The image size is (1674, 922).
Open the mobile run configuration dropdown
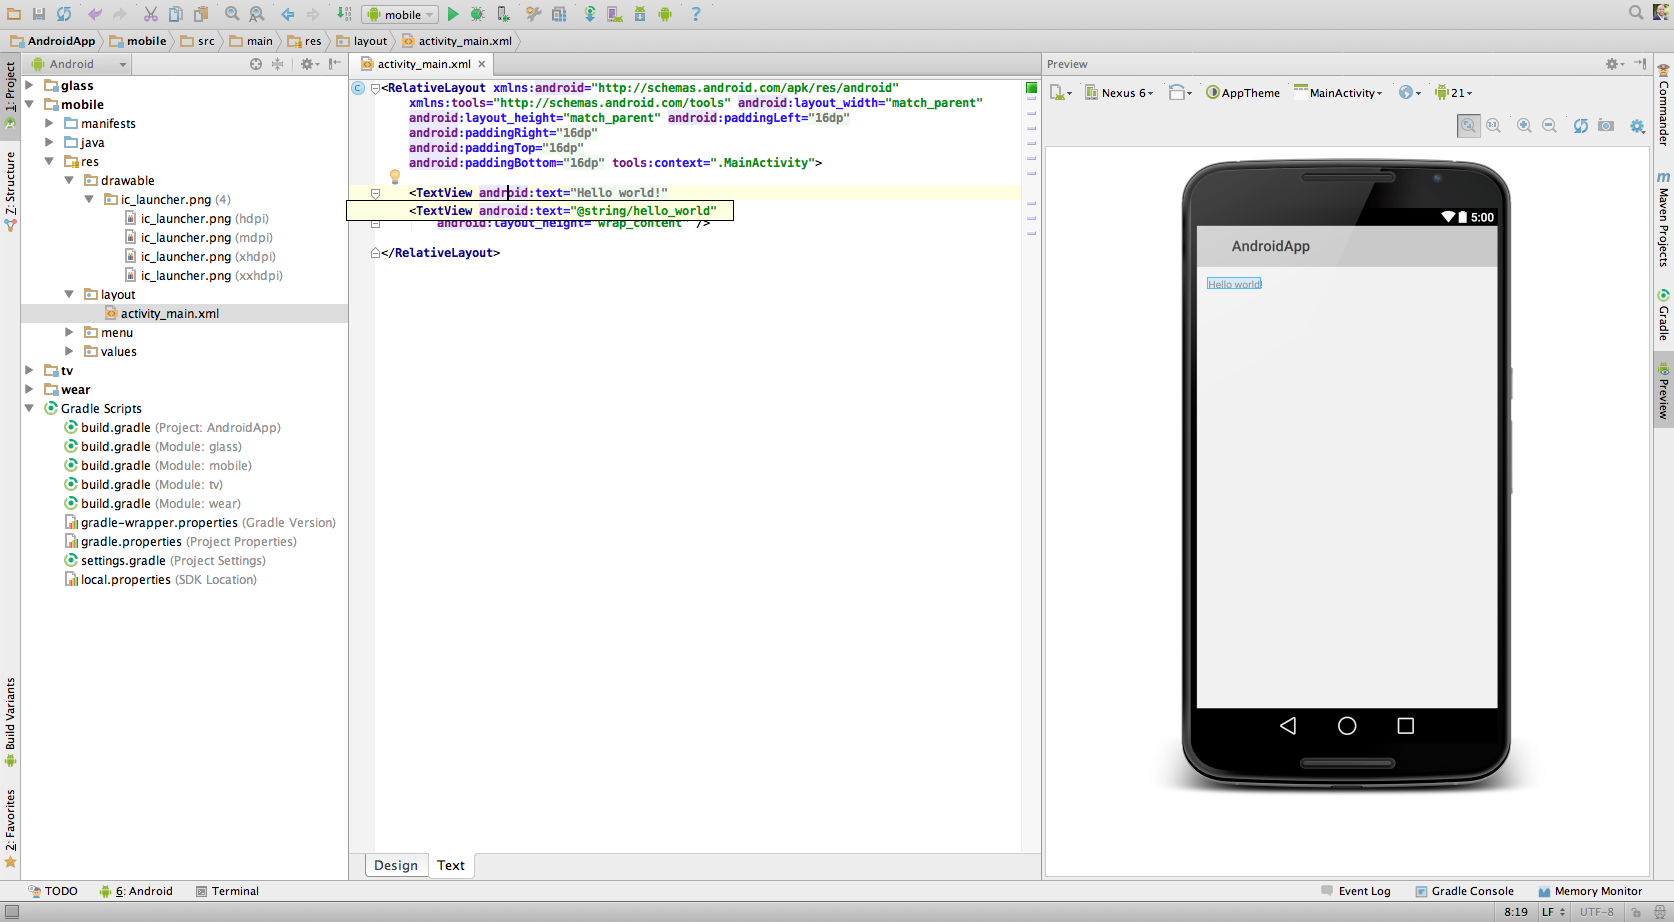coord(401,15)
